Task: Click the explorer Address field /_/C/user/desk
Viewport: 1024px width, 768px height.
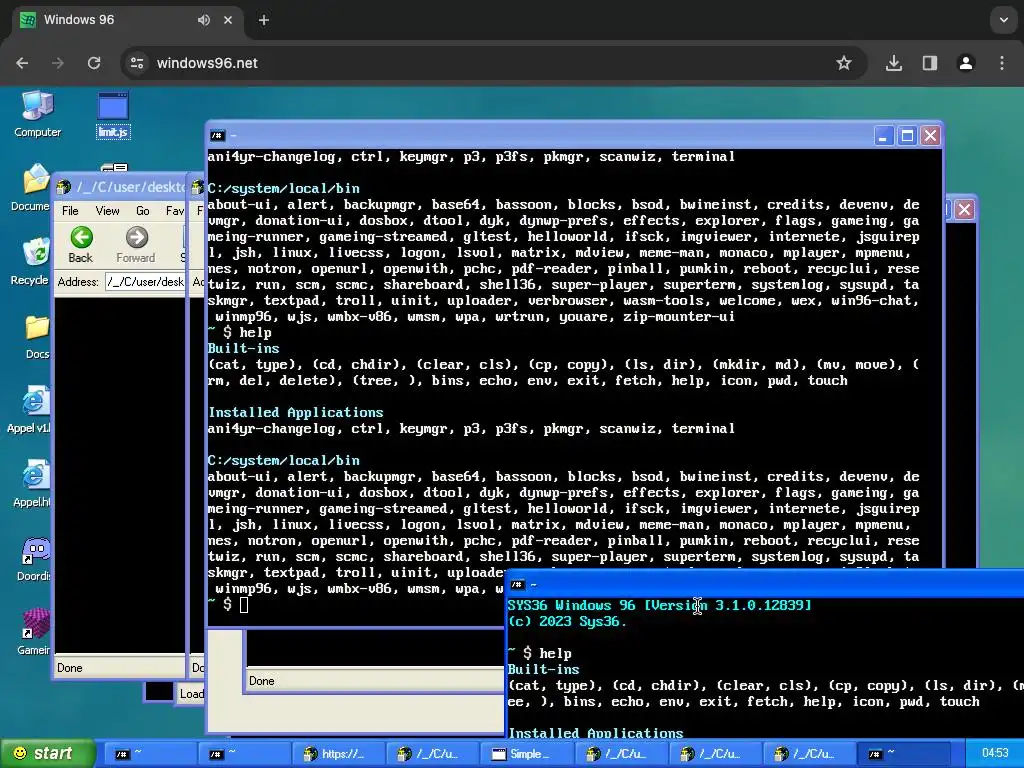Action: [x=145, y=282]
